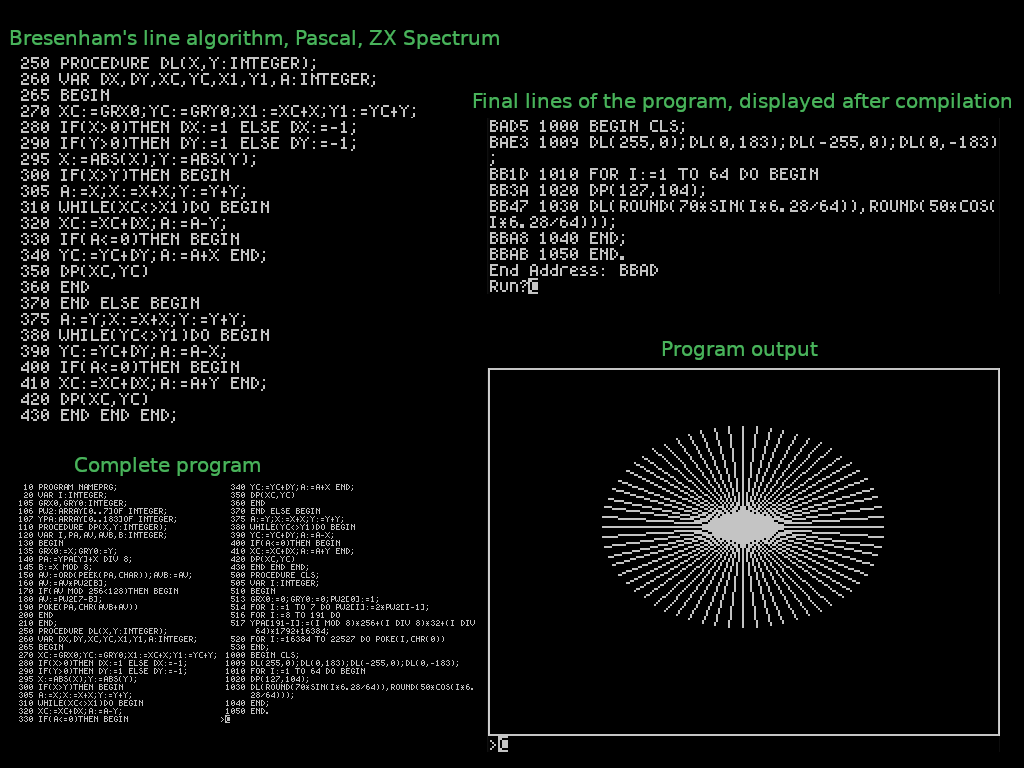The height and width of the screenshot is (768, 1024).
Task: Click the cursor at end of complete program
Action: (226, 719)
